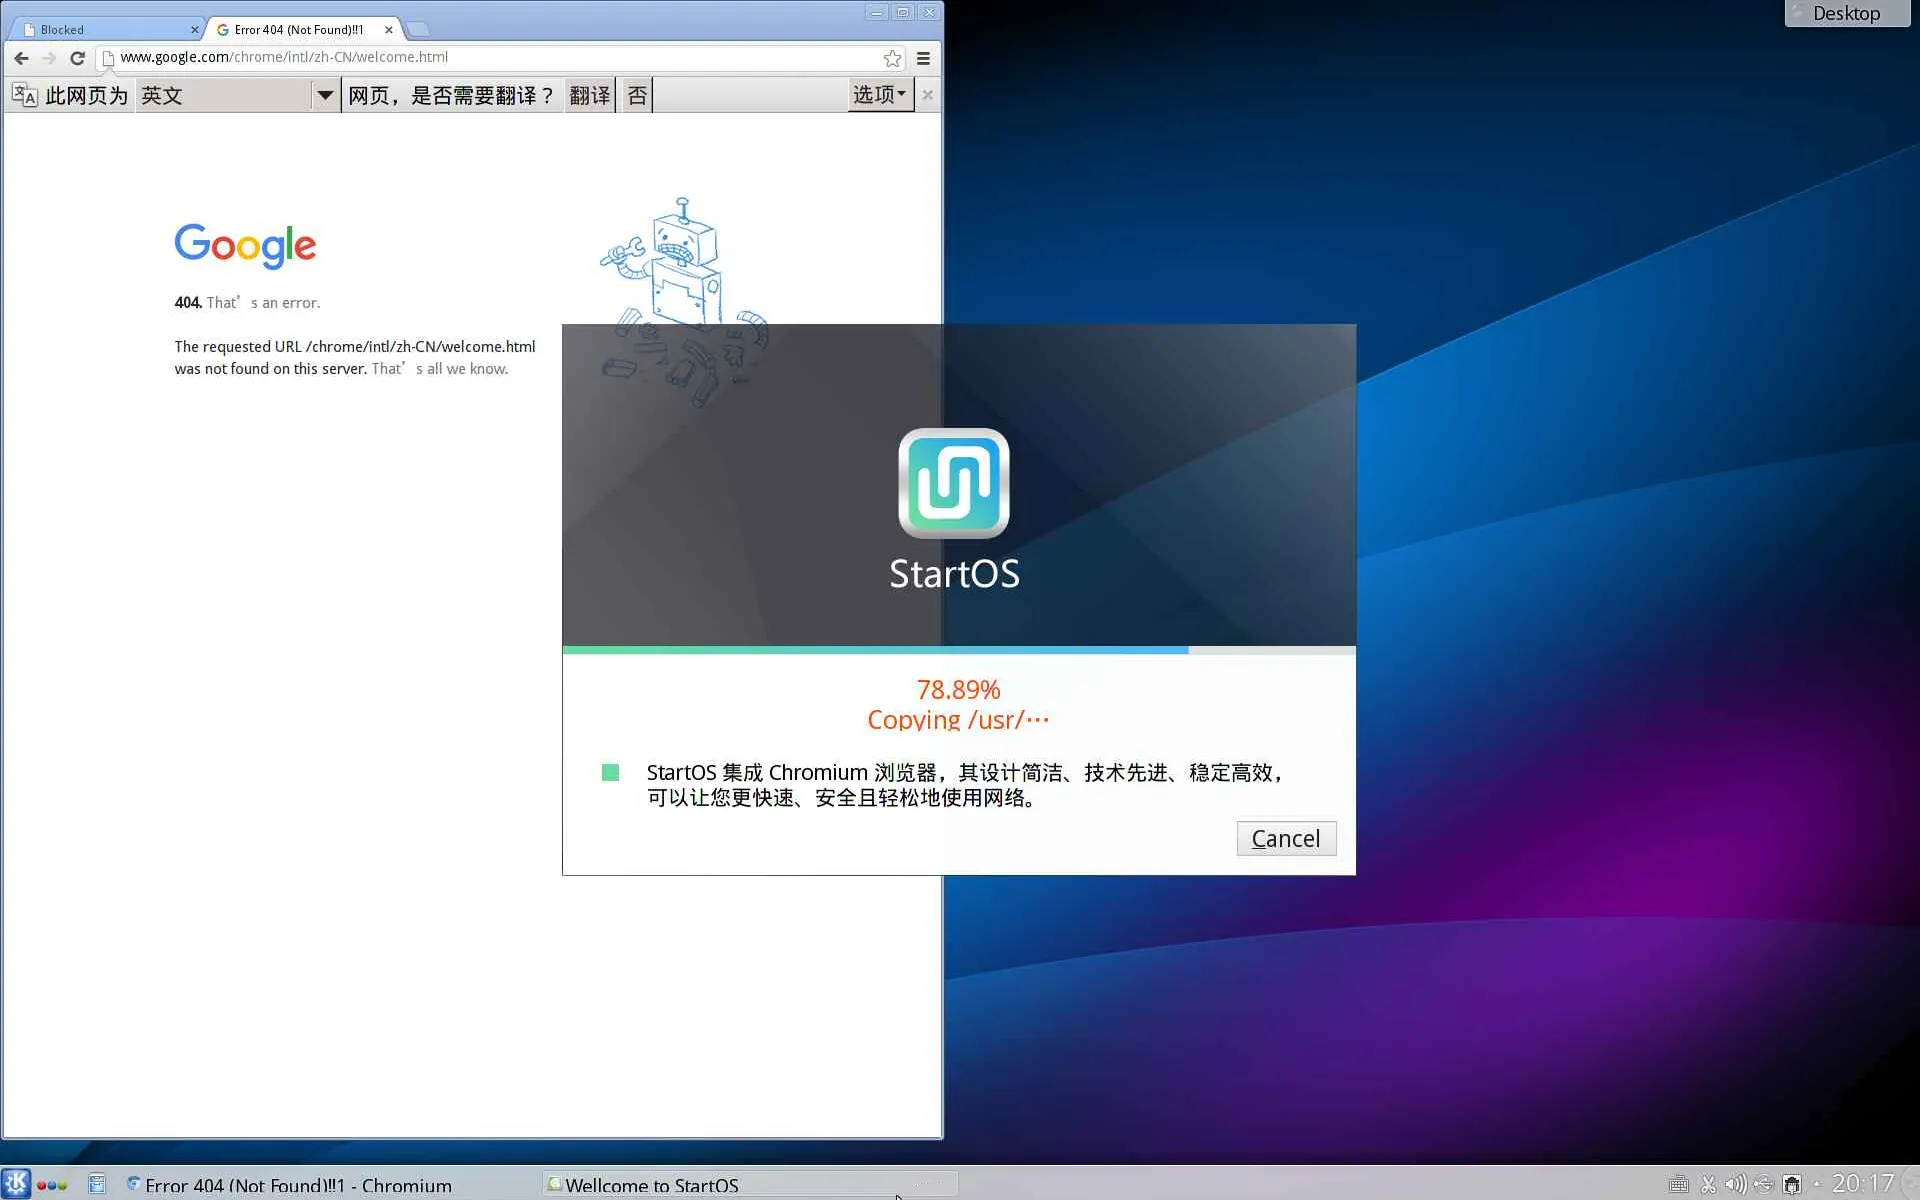Click the browser back arrow
1920x1200 pixels.
(x=21, y=58)
